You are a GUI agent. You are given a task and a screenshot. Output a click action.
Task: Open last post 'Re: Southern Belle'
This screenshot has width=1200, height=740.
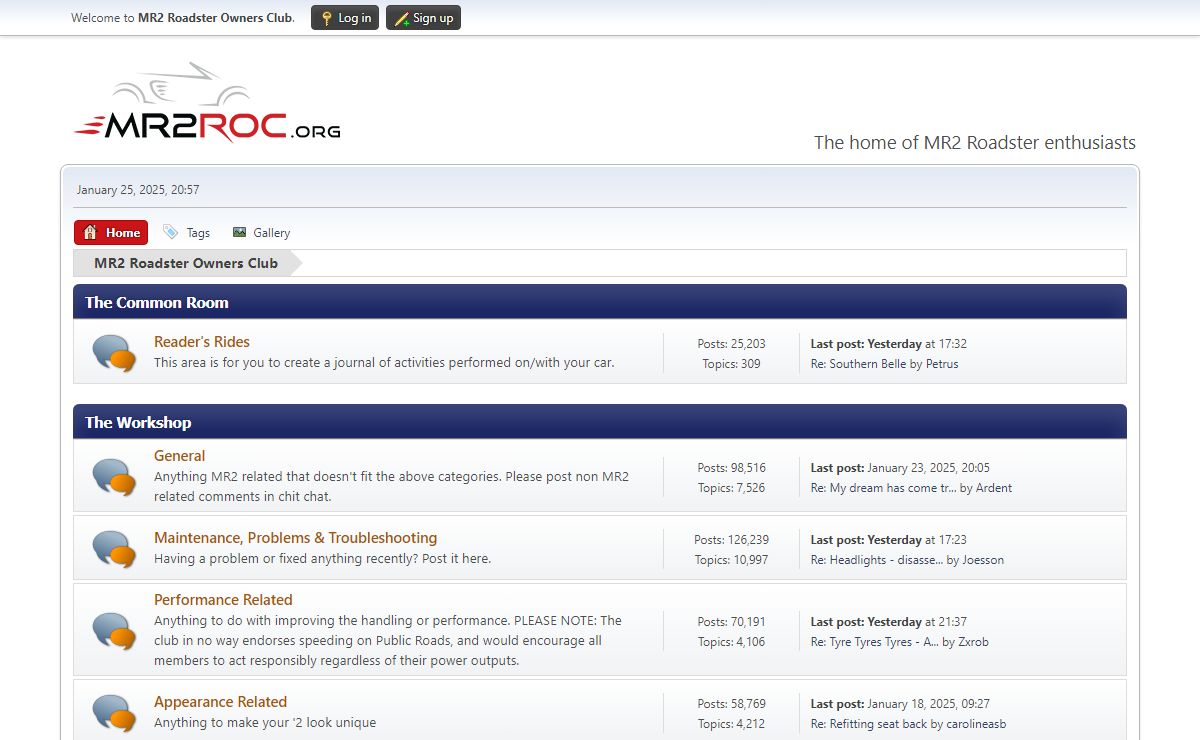(858, 364)
